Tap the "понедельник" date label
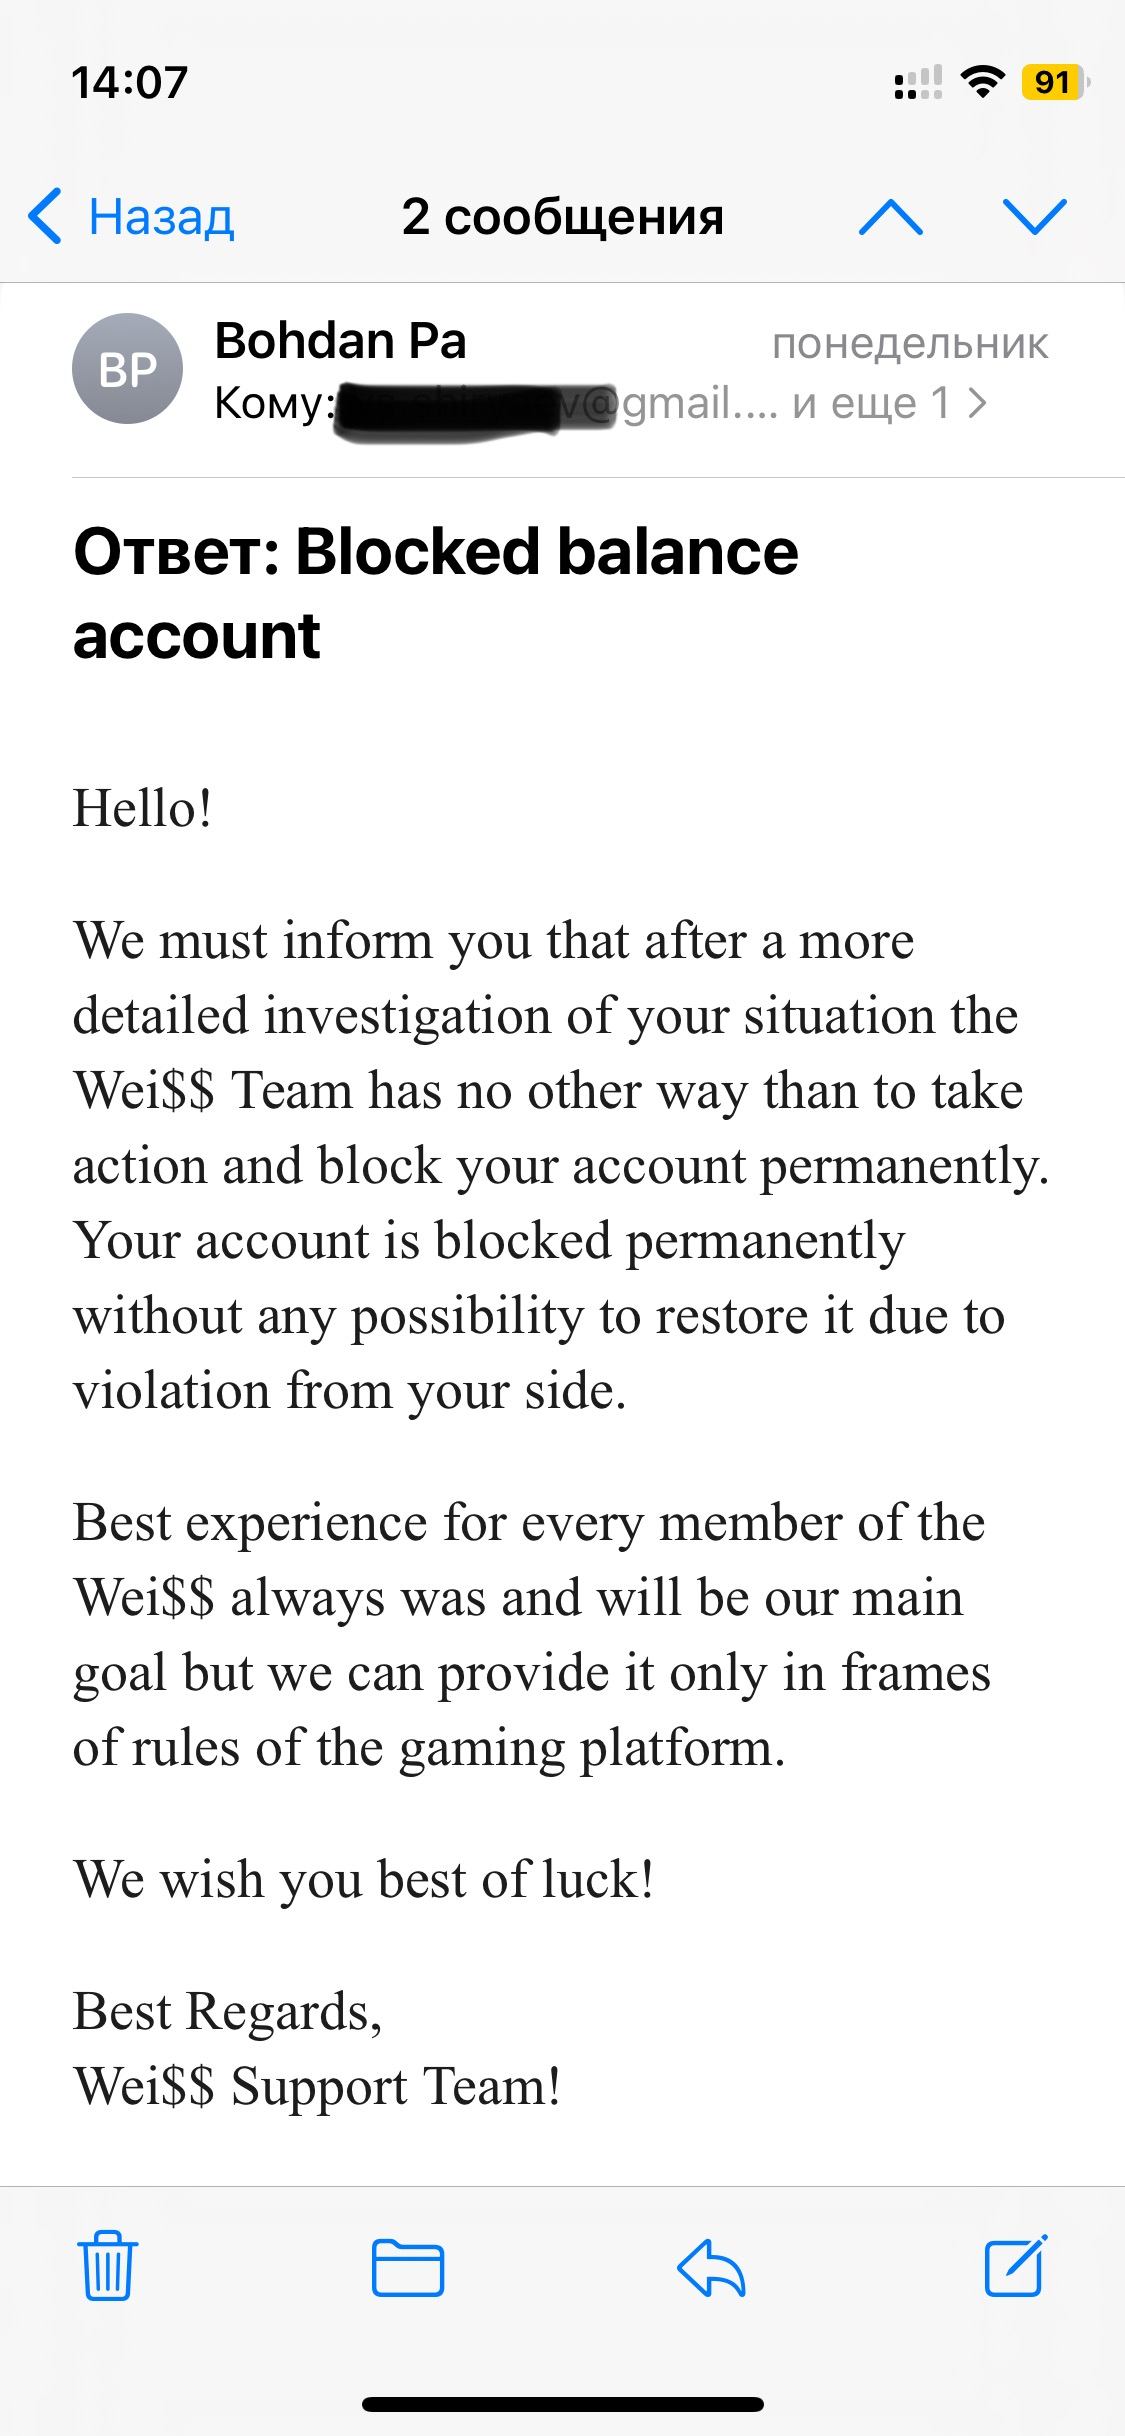The image size is (1125, 2436). (909, 343)
